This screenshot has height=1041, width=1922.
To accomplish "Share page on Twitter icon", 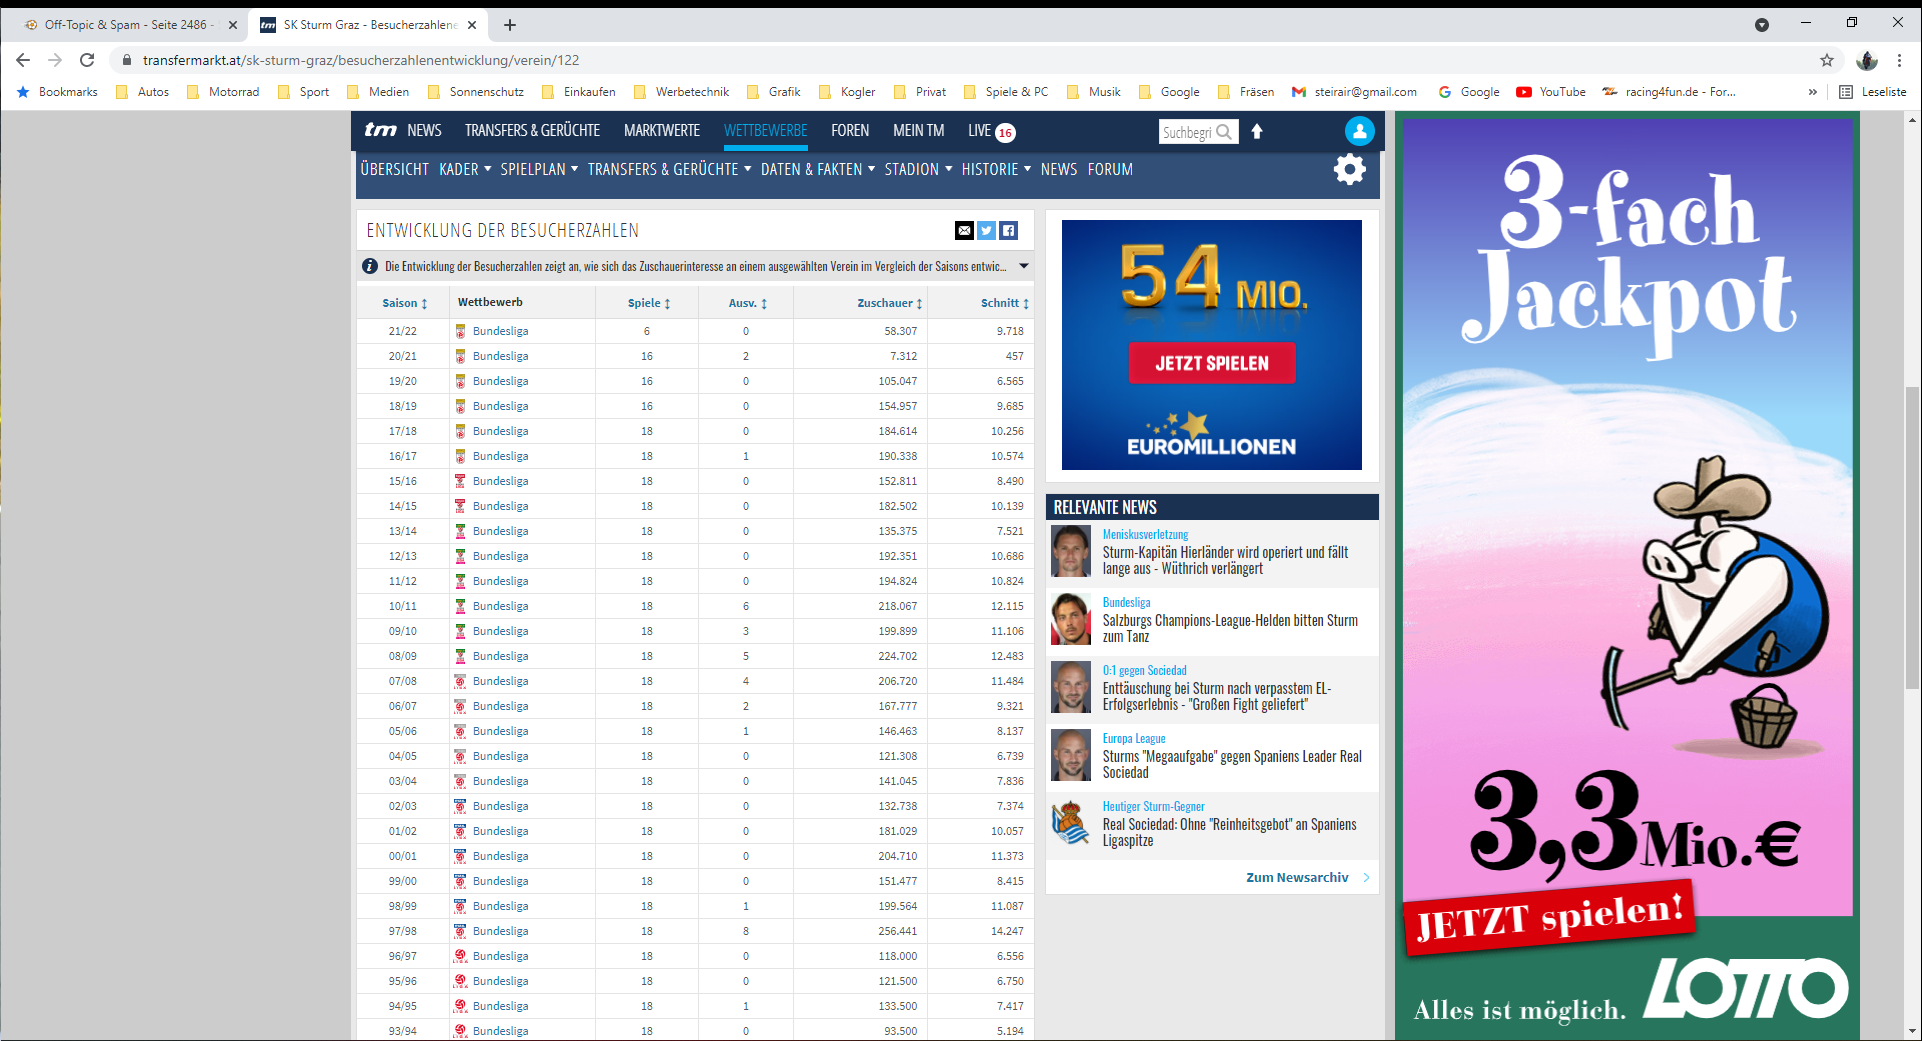I will click(x=986, y=231).
